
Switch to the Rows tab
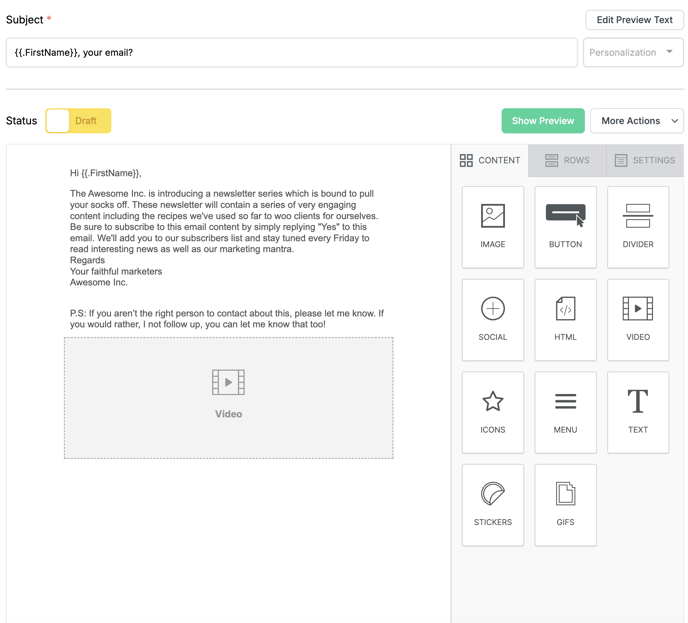pyautogui.click(x=567, y=160)
